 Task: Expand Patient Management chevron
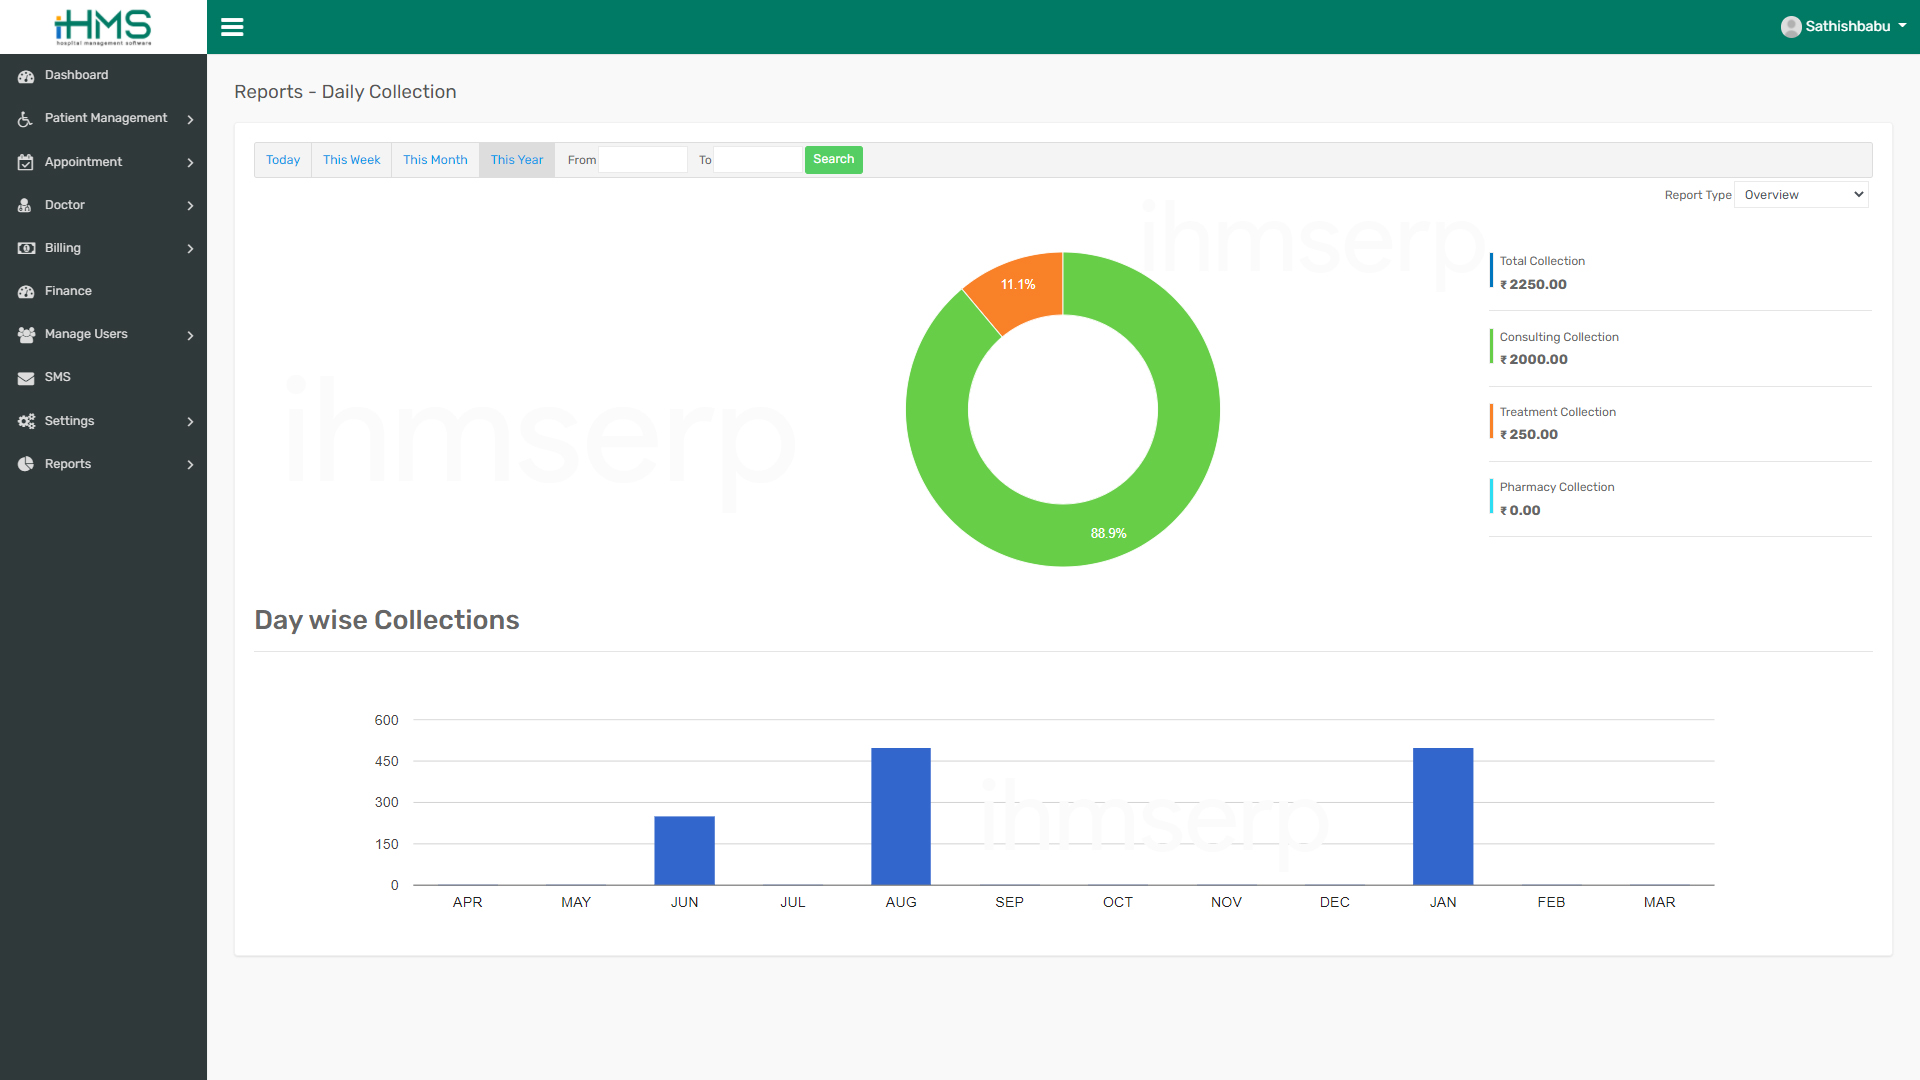(190, 119)
